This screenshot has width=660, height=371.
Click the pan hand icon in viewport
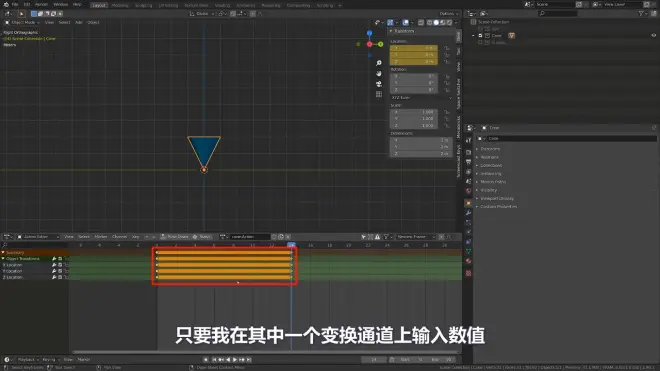379,74
